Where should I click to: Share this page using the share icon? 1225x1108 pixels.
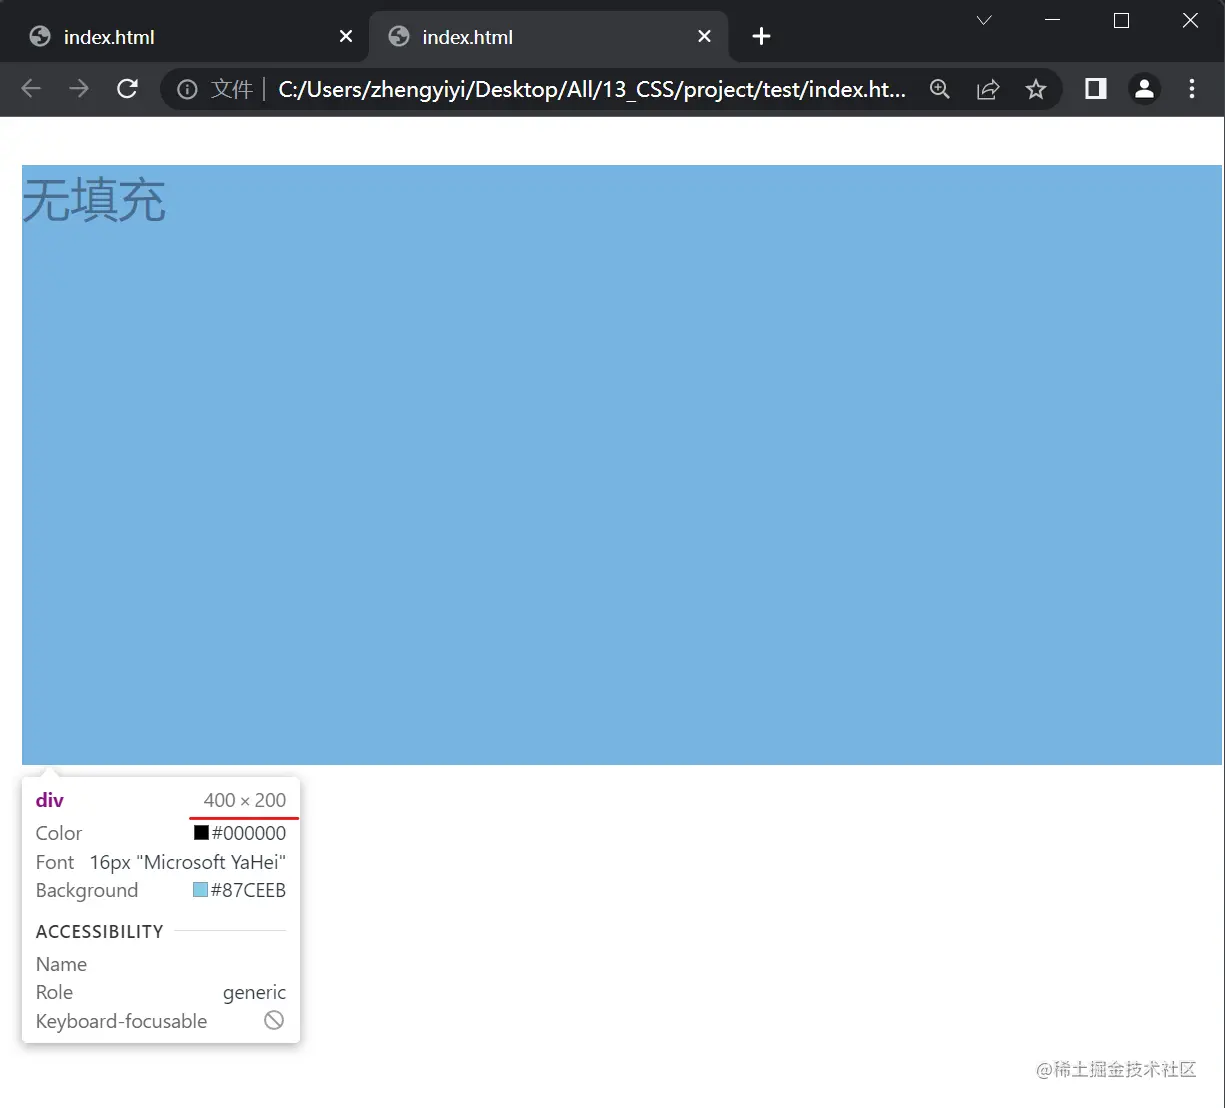coord(988,89)
